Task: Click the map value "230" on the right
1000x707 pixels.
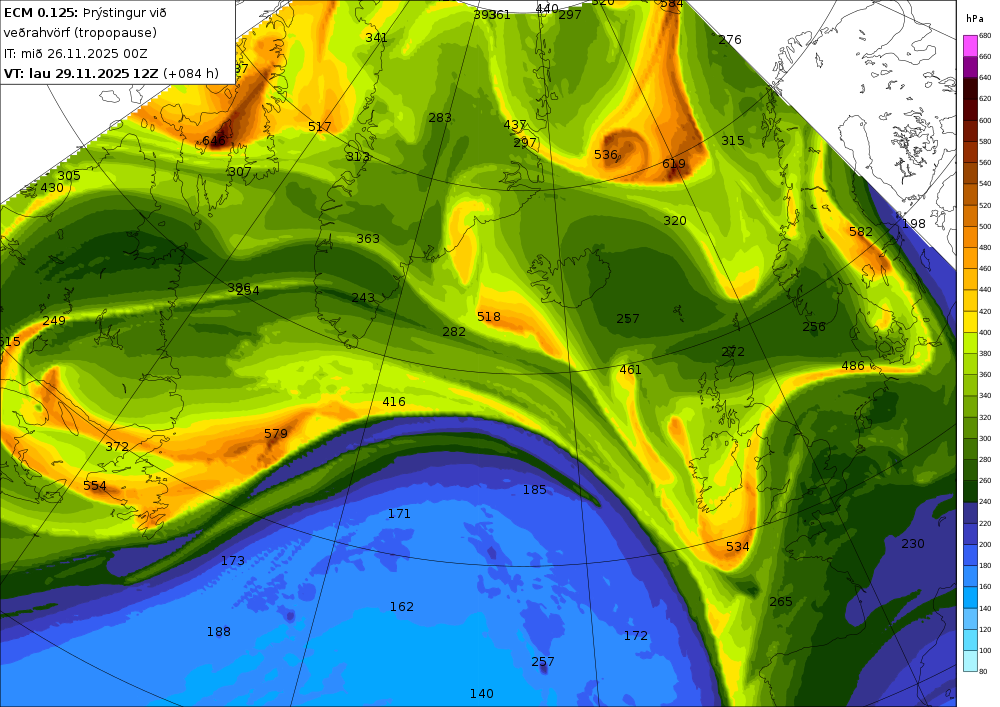Action: (x=913, y=544)
